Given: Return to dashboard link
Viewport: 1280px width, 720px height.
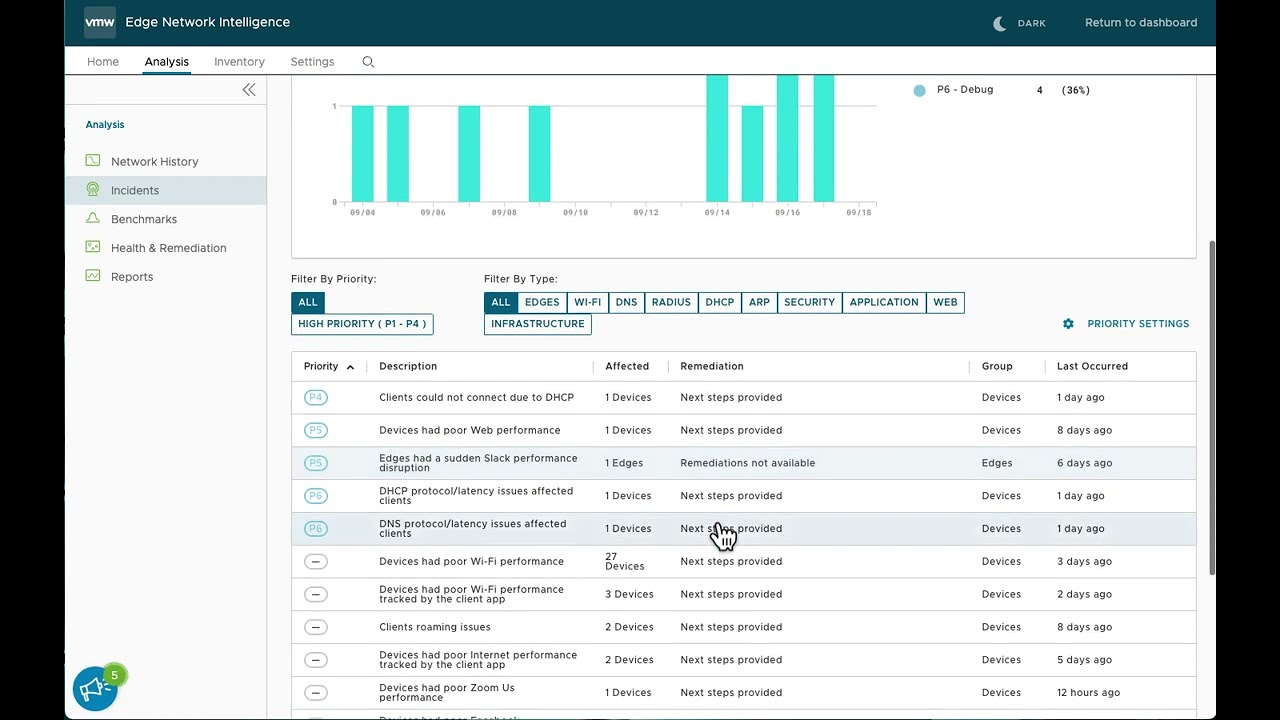Looking at the screenshot, I should pos(1140,23).
